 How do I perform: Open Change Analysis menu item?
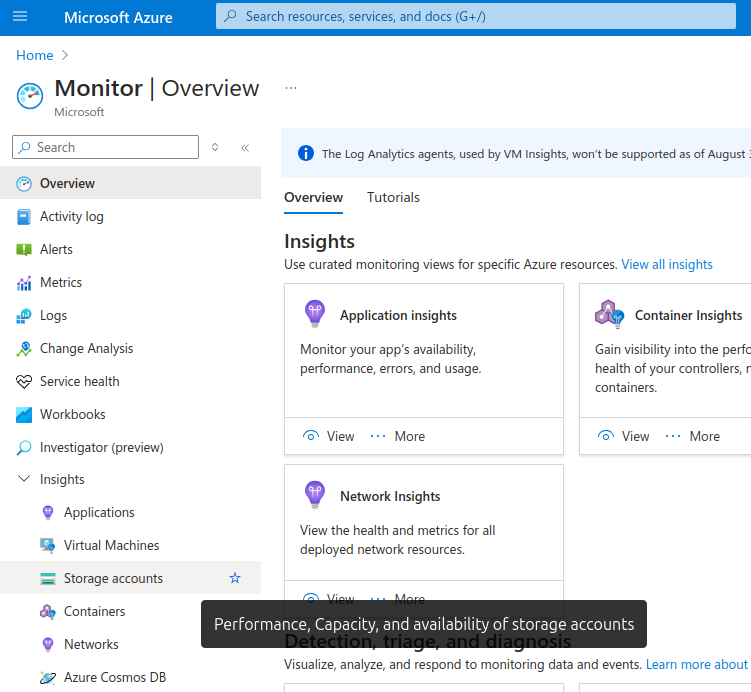click(x=130, y=349)
